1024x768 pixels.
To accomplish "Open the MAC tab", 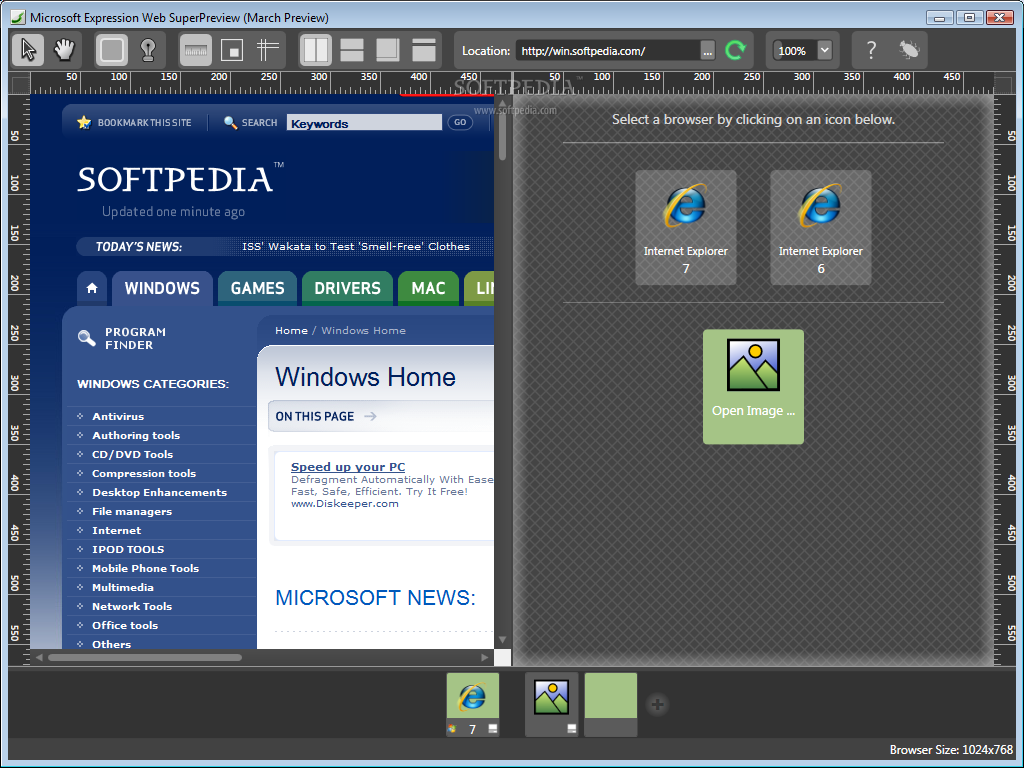I will click(428, 288).
